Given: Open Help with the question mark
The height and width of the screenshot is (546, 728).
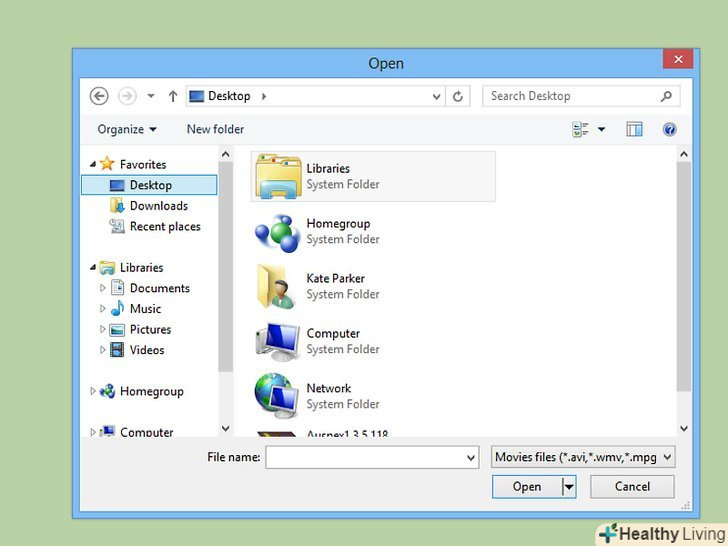Looking at the screenshot, I should (670, 129).
